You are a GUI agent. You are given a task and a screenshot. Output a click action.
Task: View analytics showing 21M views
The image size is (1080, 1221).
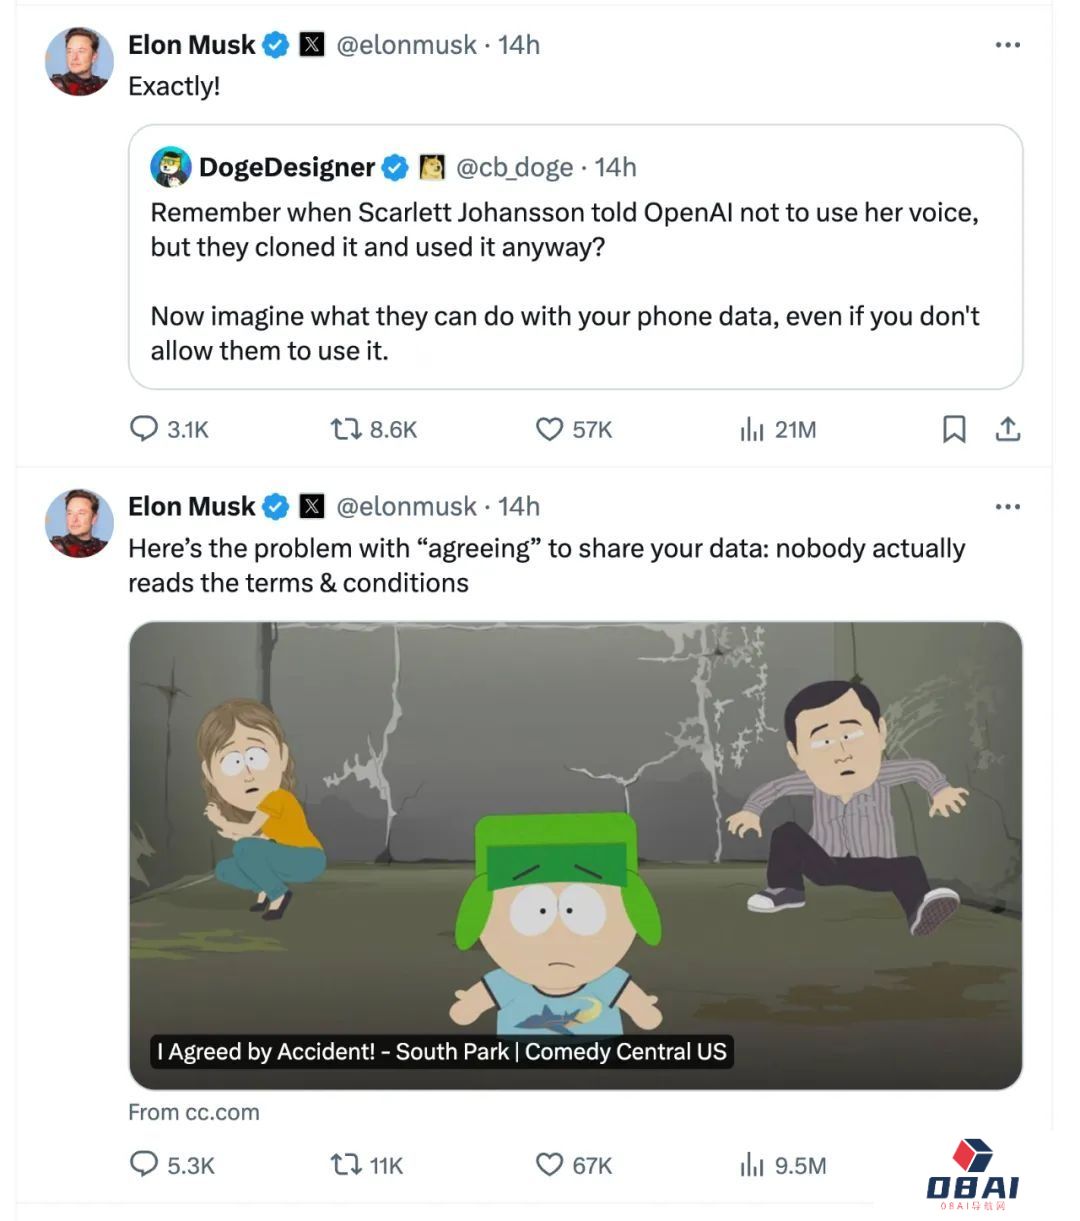752,430
